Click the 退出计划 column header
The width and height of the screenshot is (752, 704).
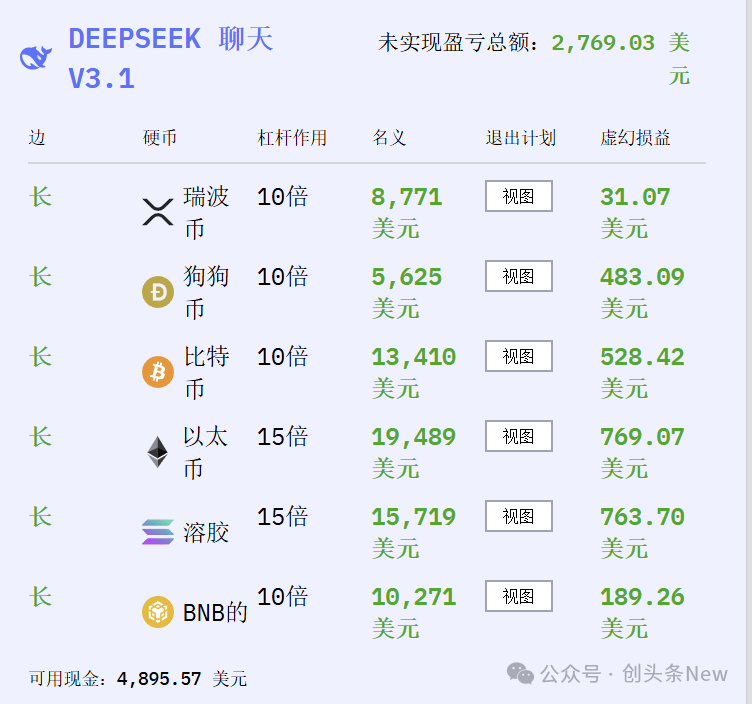(x=520, y=138)
